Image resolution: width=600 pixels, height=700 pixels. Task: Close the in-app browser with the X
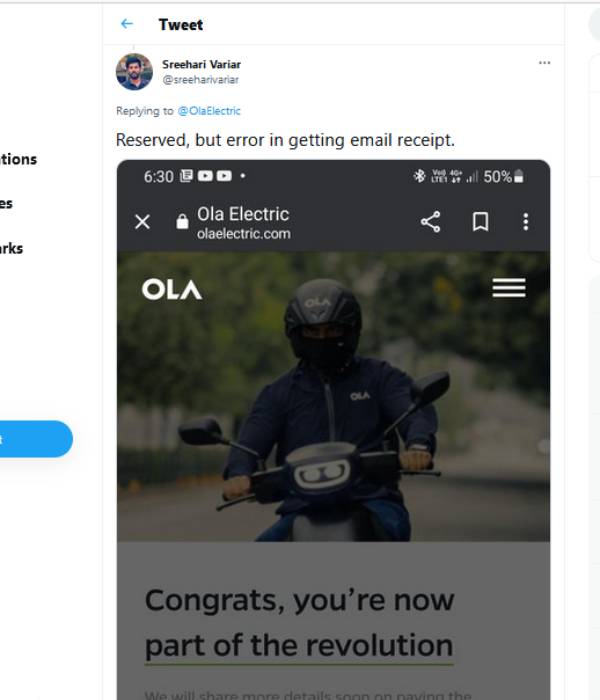142,222
